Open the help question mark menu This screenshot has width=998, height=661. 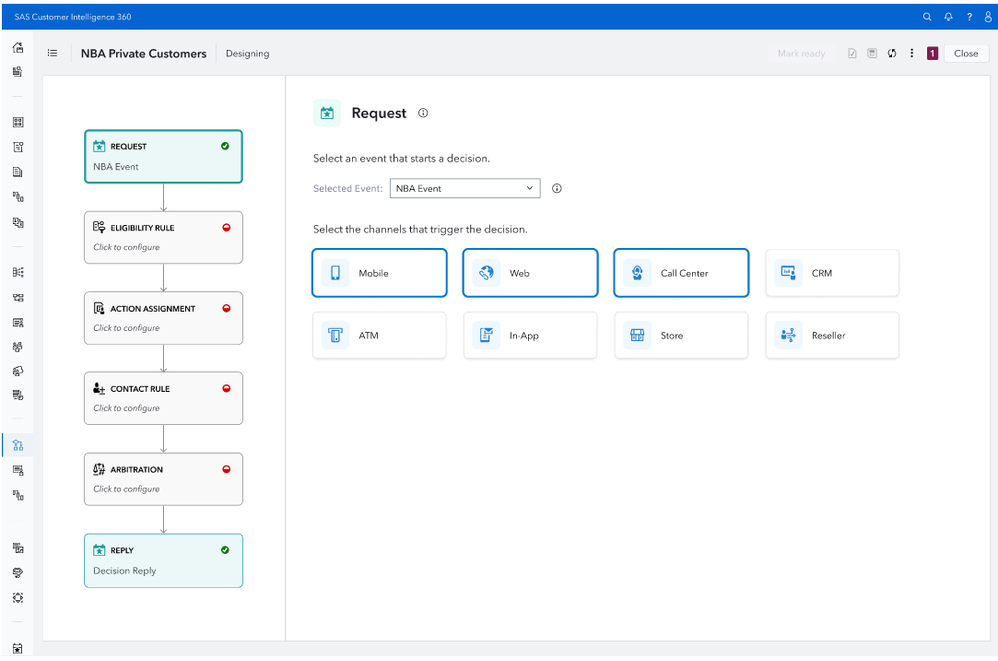point(969,17)
